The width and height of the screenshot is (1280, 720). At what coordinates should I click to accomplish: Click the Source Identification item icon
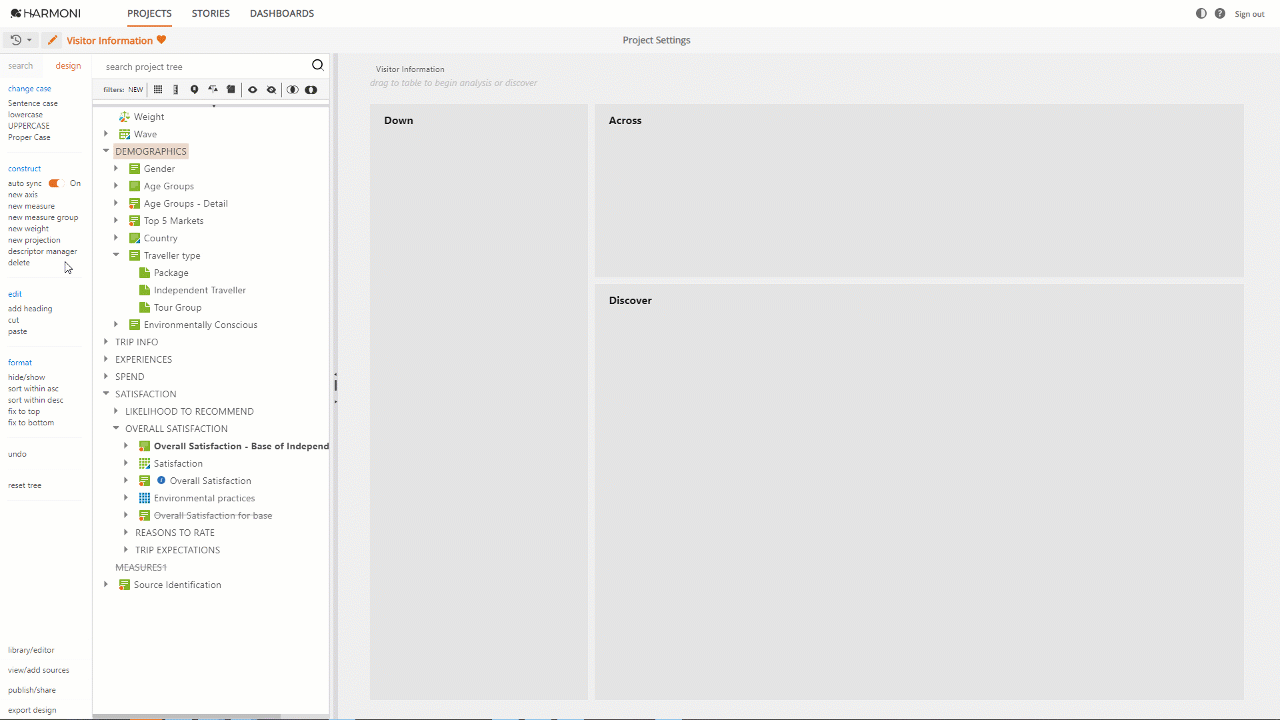click(124, 585)
